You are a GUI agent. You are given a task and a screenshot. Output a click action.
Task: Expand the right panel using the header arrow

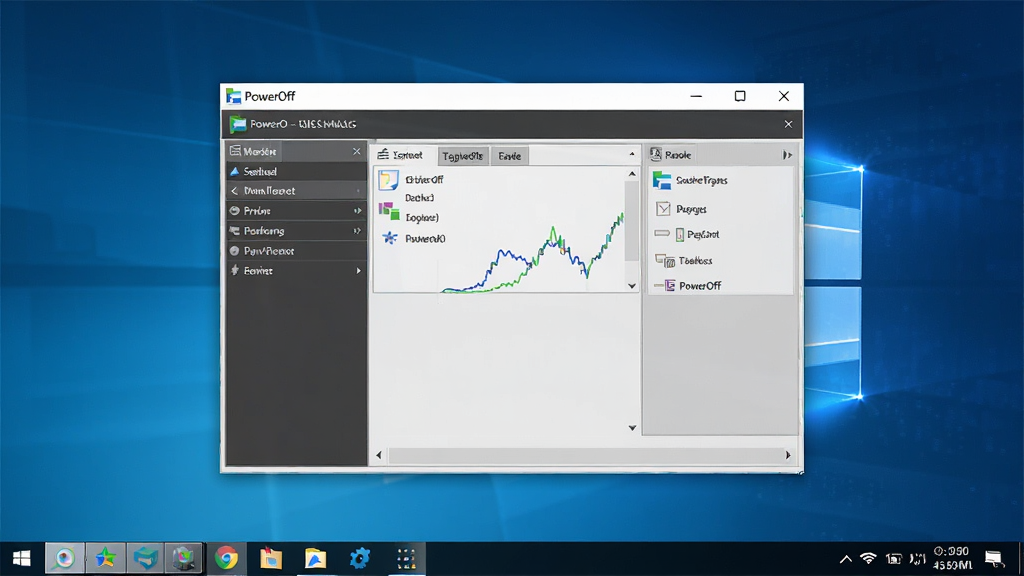coord(787,155)
